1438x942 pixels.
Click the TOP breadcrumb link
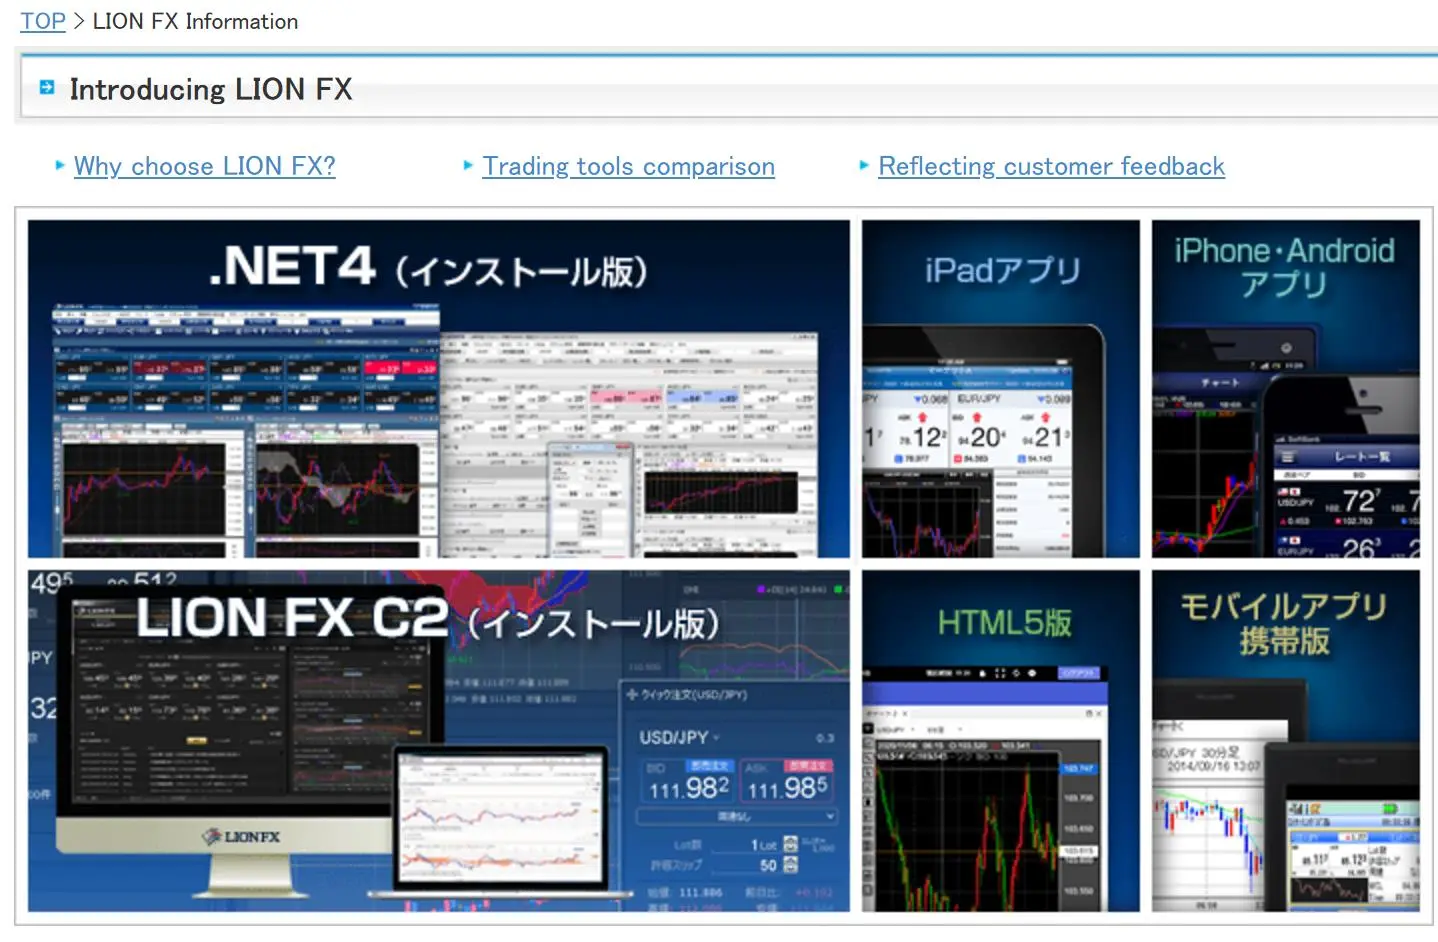(x=43, y=21)
